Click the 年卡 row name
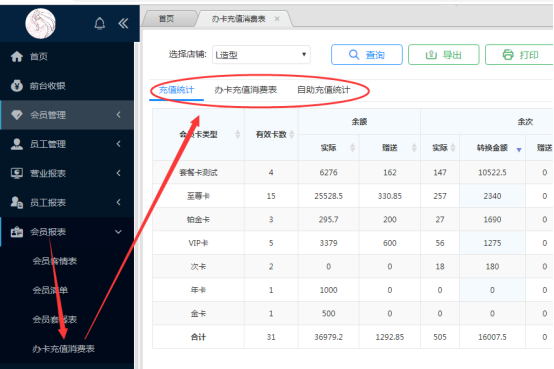The width and height of the screenshot is (554, 369). (198, 290)
